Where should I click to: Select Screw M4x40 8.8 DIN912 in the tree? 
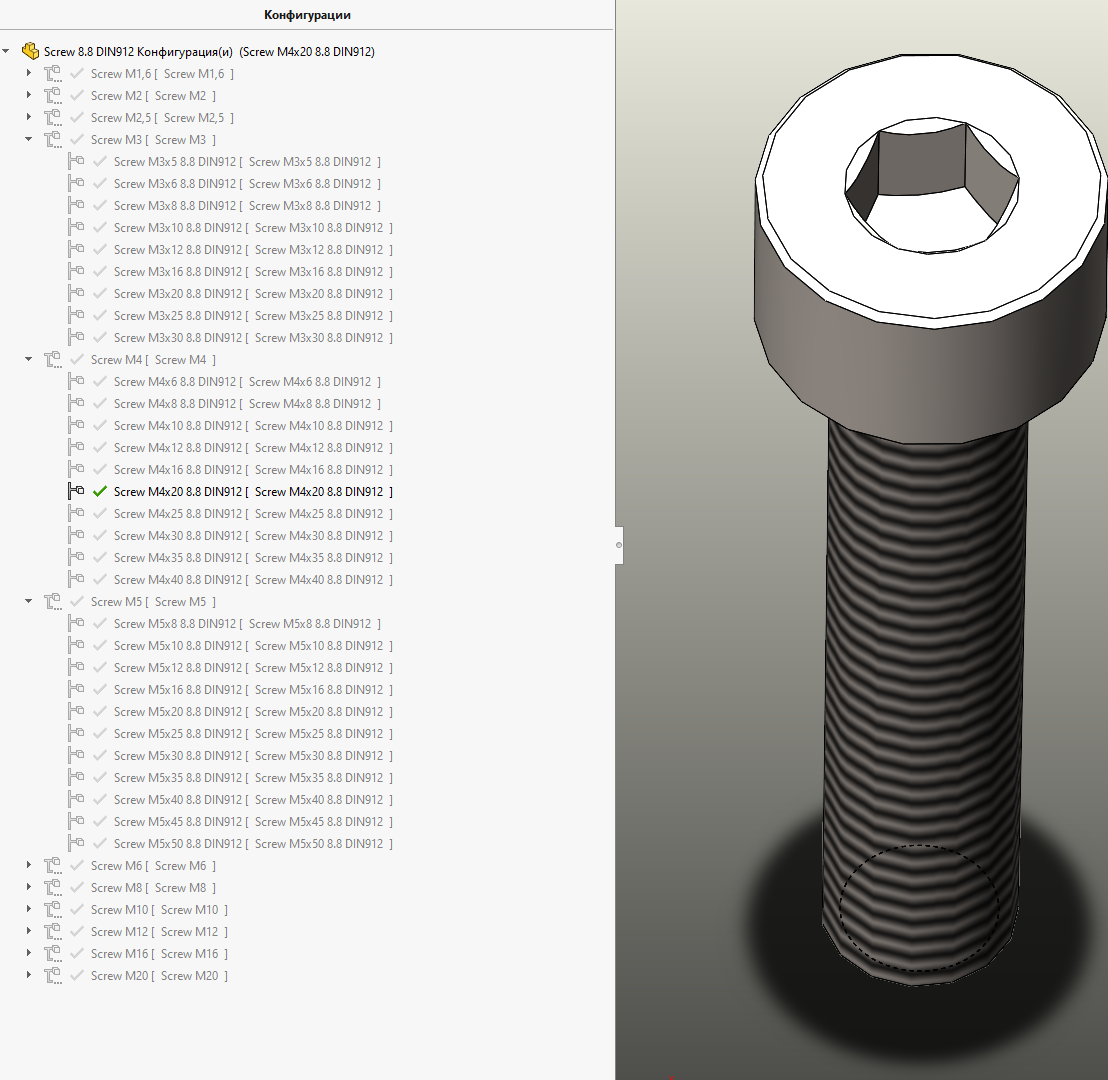(175, 580)
